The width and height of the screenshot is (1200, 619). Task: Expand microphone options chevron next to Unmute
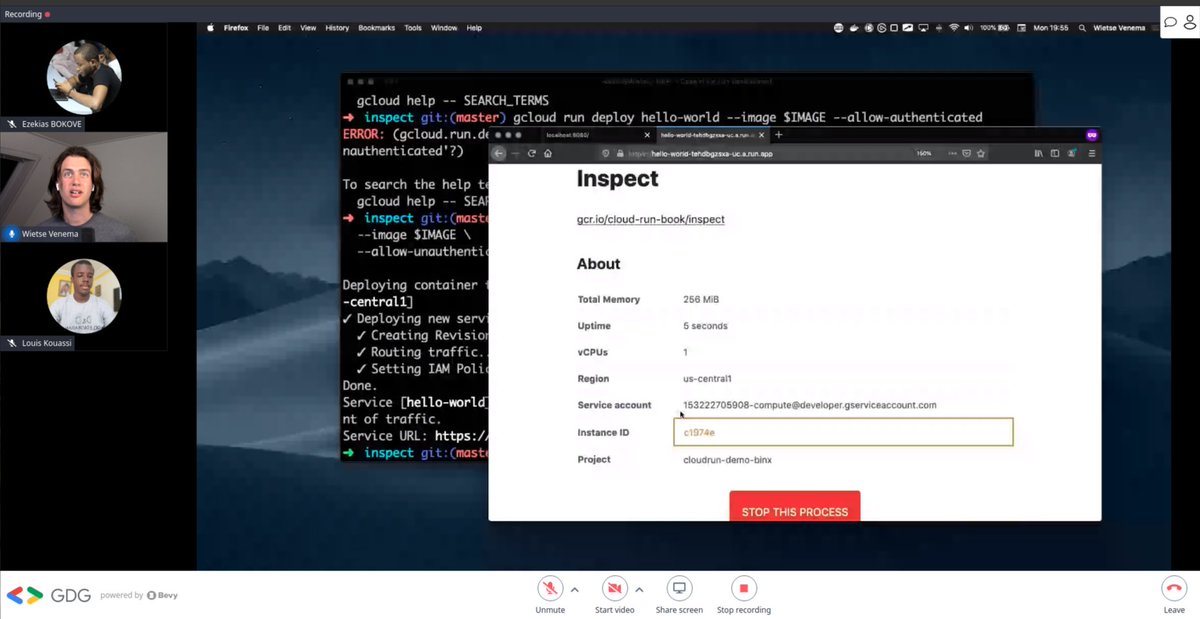pyautogui.click(x=574, y=588)
